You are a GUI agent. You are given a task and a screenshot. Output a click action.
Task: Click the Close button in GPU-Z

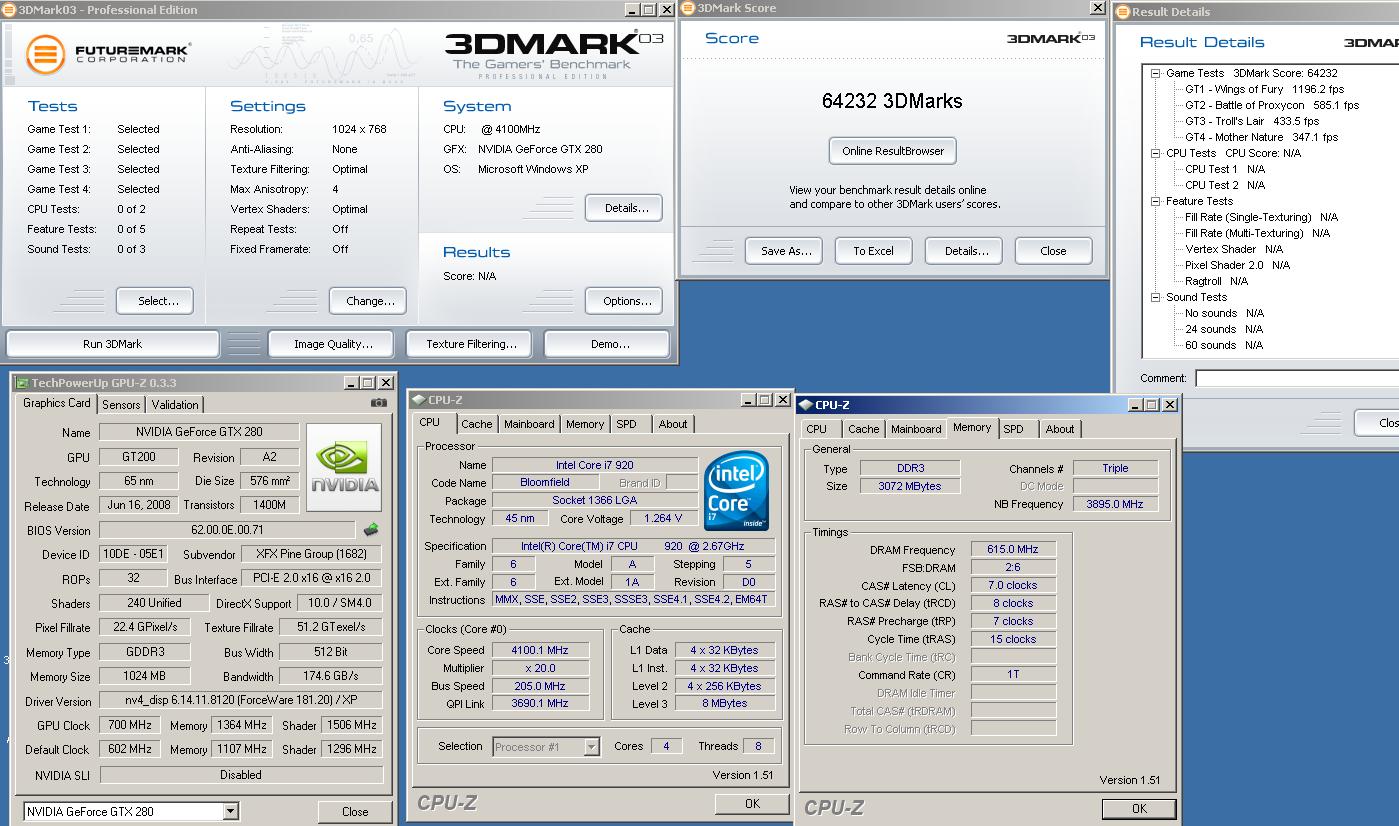(355, 812)
